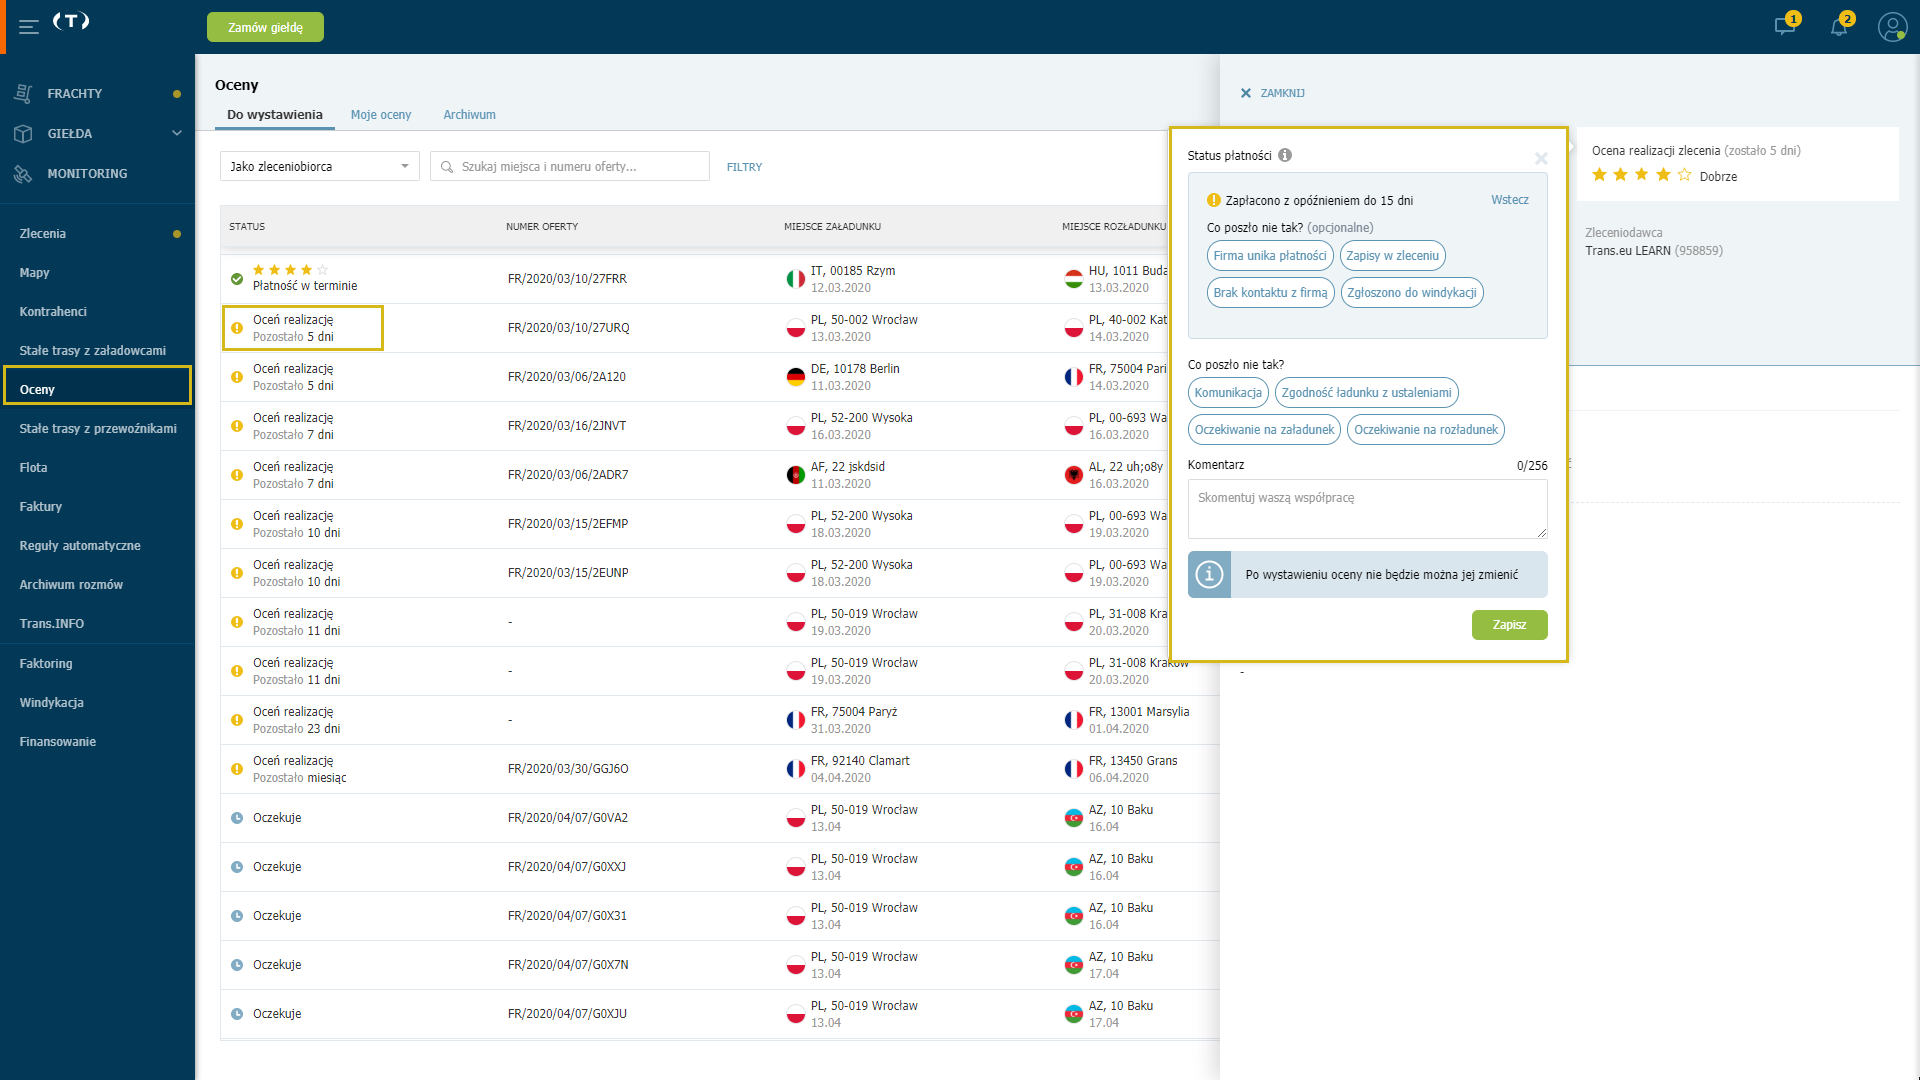The height and width of the screenshot is (1080, 1920).
Task: Toggle the Firma unika płatności tag
Action: tap(1270, 256)
